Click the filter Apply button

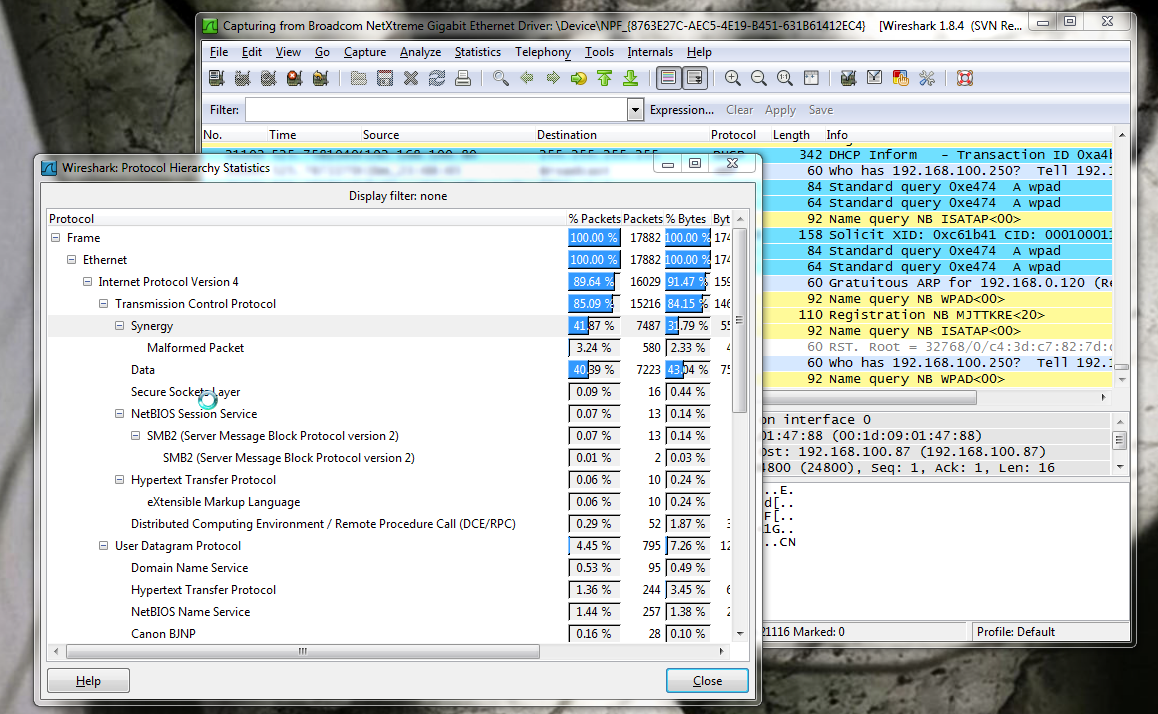click(x=780, y=110)
